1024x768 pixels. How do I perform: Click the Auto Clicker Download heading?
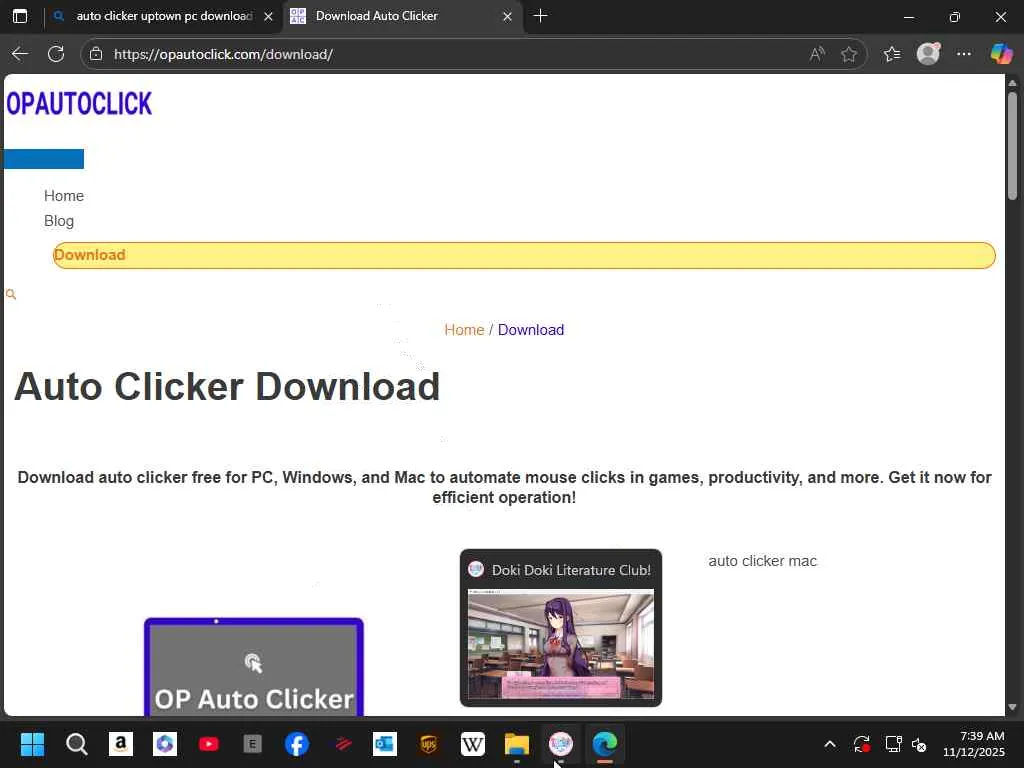227,387
